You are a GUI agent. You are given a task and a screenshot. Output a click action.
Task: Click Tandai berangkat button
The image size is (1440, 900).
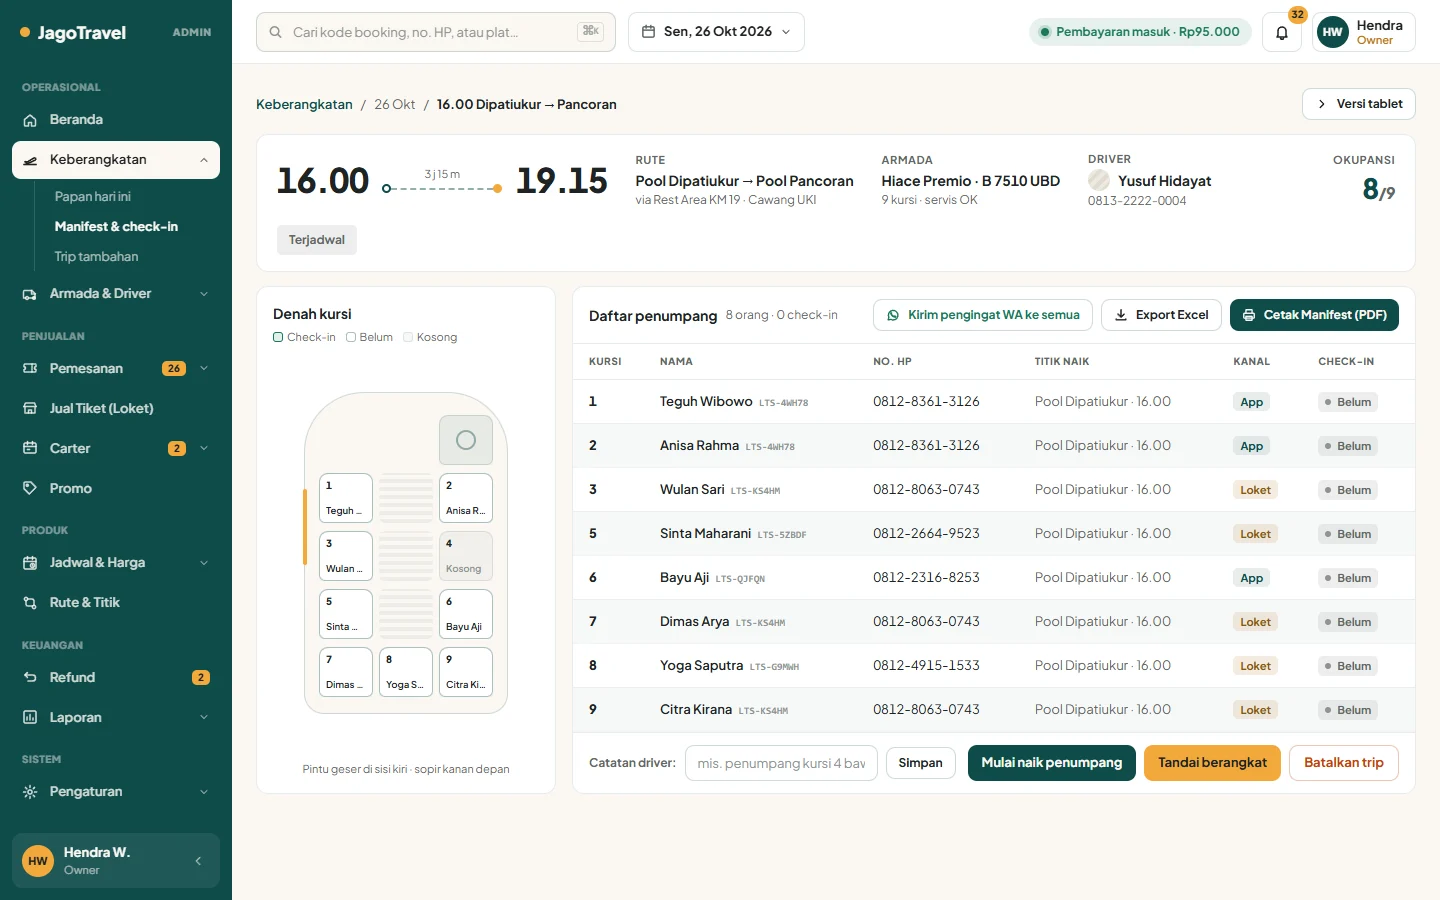pos(1212,763)
